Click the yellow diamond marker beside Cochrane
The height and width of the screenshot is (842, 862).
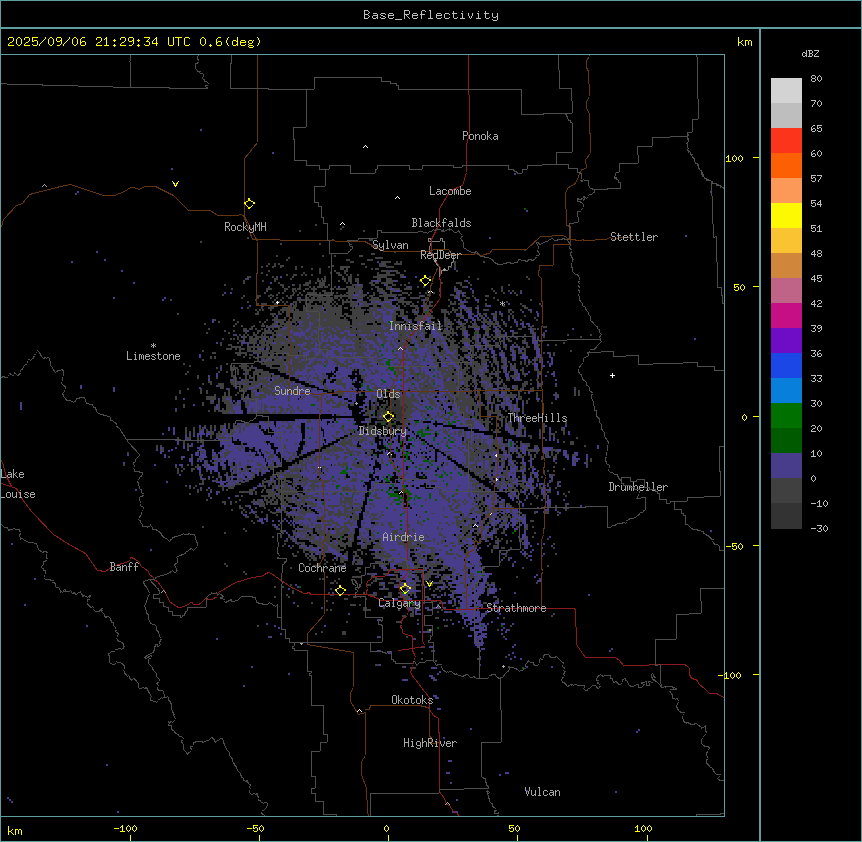(x=340, y=591)
